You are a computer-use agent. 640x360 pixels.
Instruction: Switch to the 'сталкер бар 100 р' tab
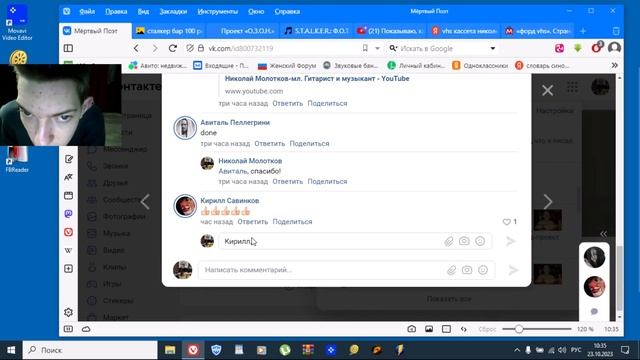tap(169, 31)
